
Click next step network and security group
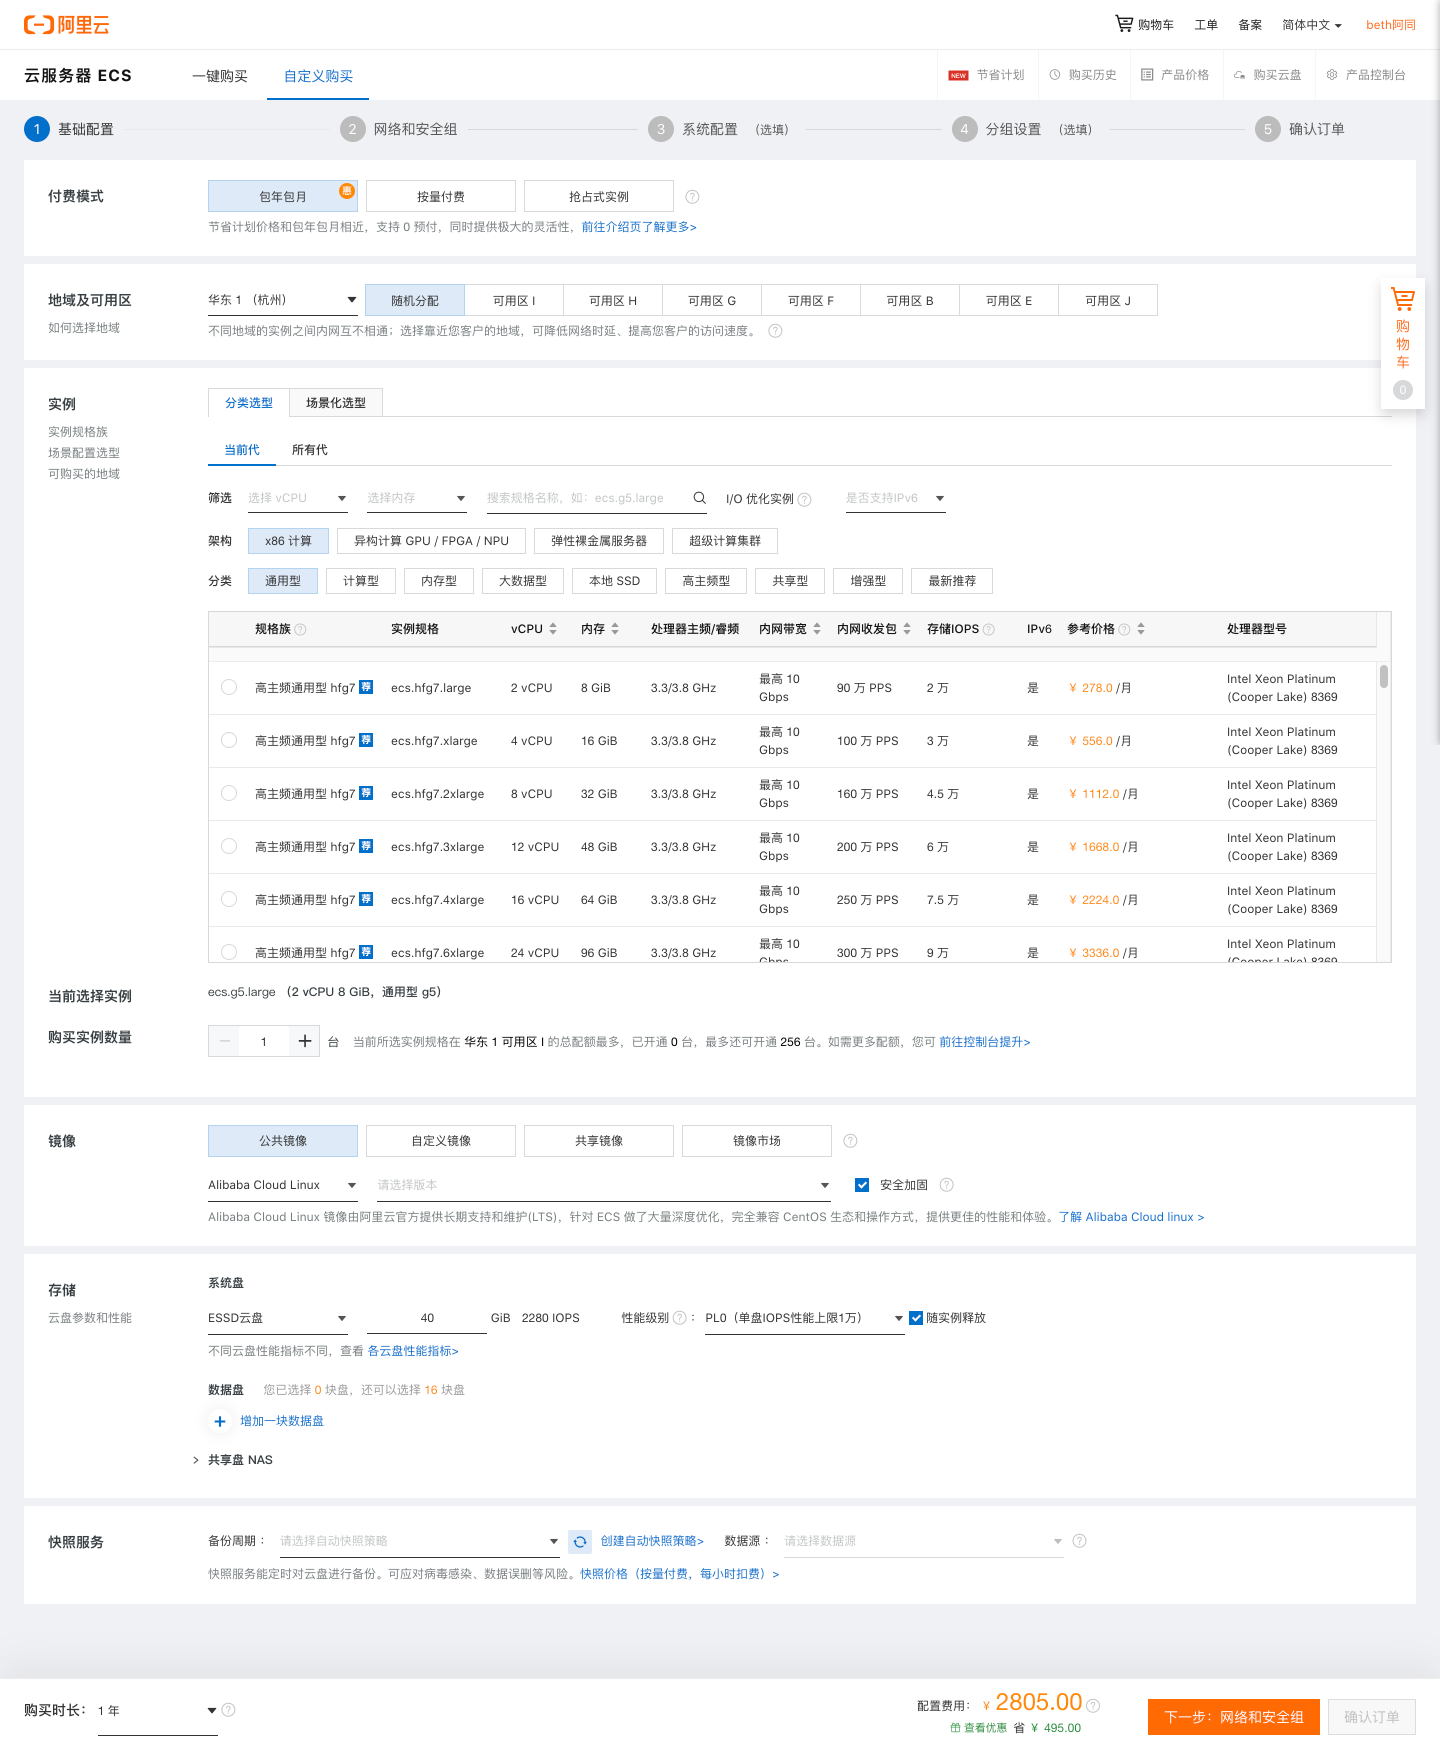click(1234, 1717)
